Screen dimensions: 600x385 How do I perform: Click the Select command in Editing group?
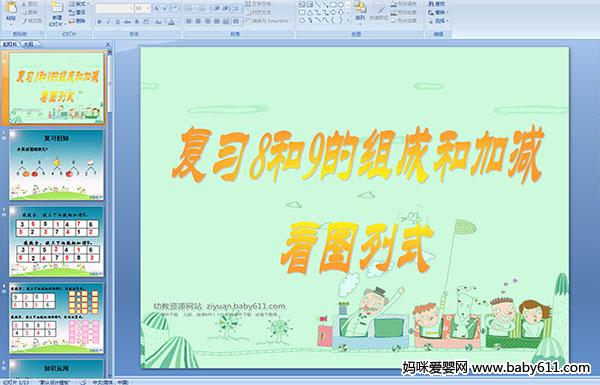tap(438, 21)
